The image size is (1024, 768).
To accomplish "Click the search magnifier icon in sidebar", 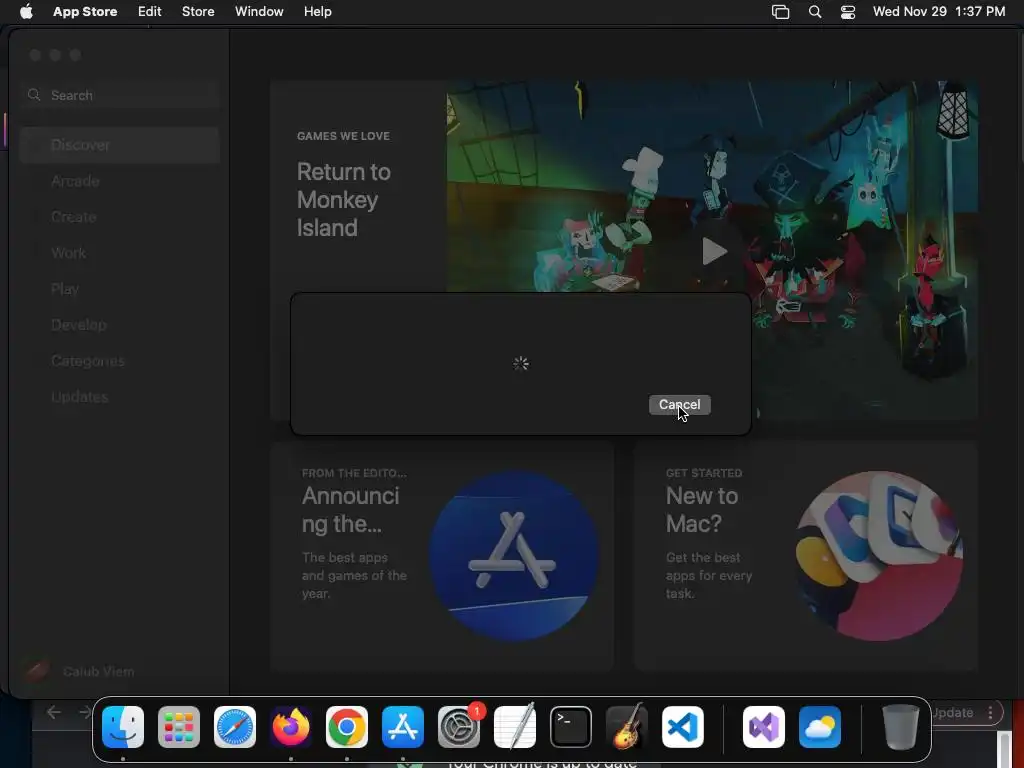I will tap(34, 95).
